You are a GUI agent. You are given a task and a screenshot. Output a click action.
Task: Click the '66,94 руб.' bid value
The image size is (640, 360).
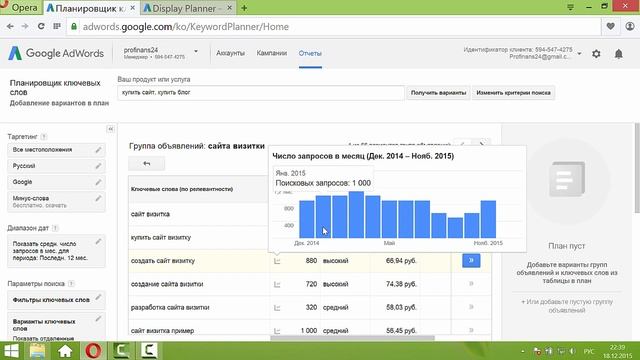click(x=401, y=260)
